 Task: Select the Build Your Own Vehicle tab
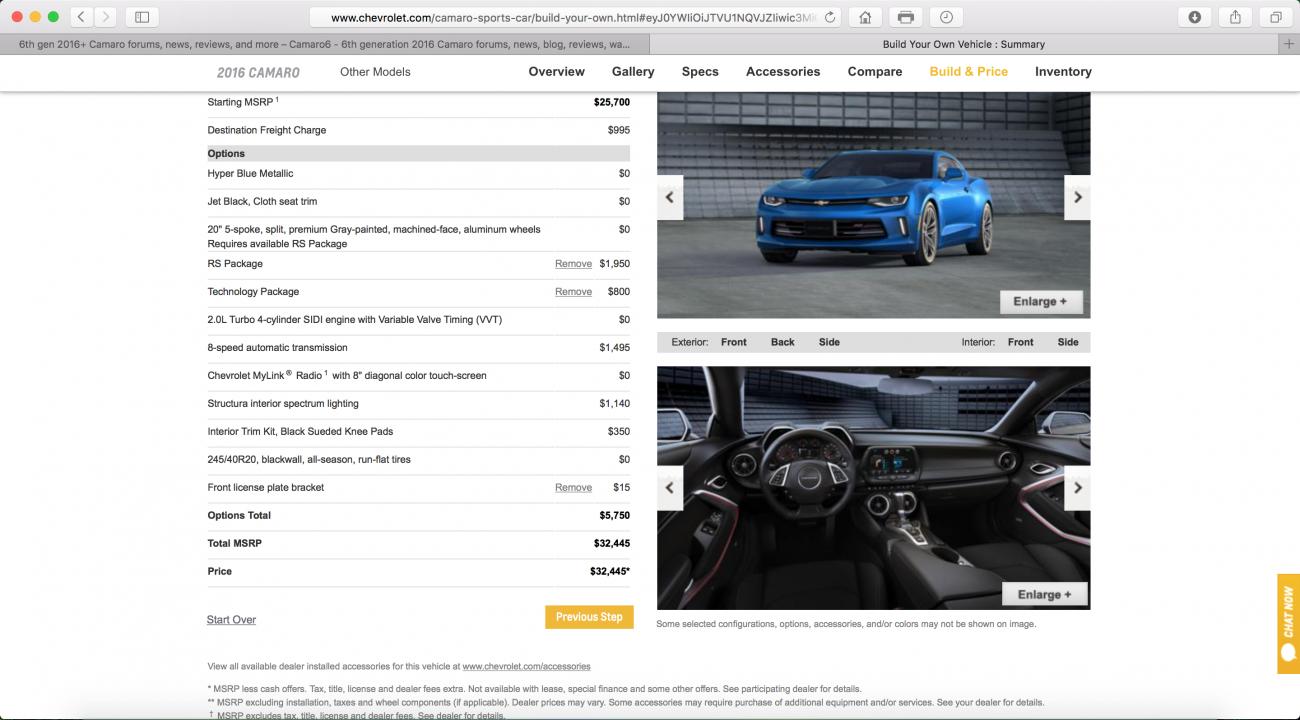coord(963,44)
